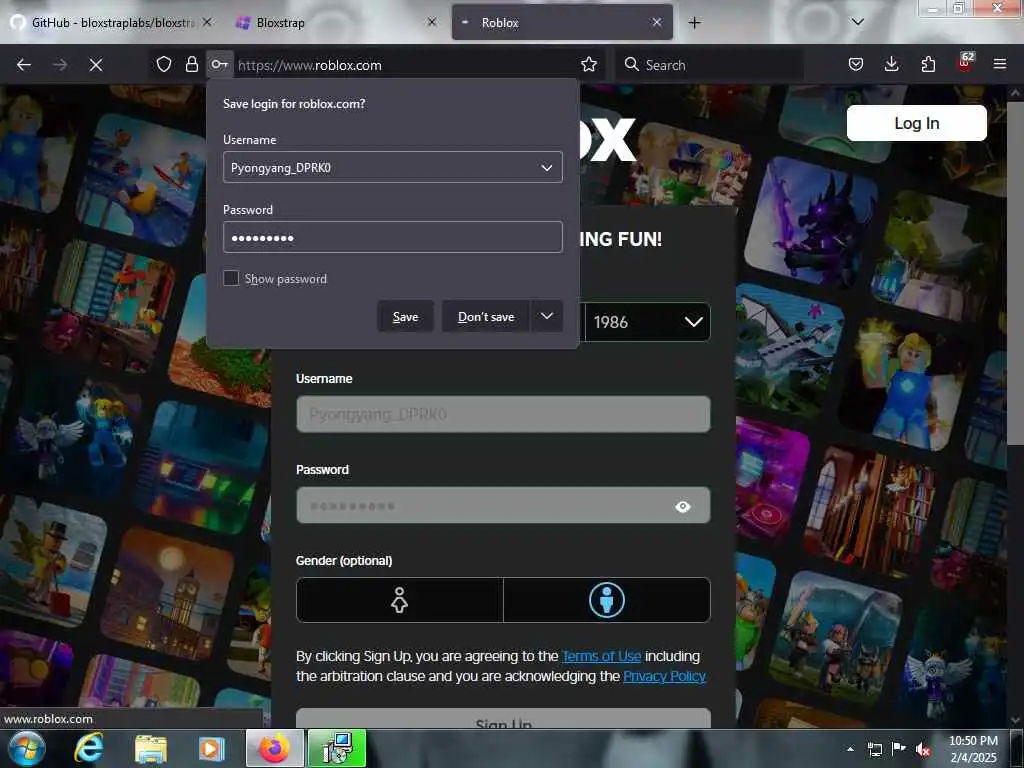Open the network tray icon
1024x768 pixels.
(x=874, y=749)
